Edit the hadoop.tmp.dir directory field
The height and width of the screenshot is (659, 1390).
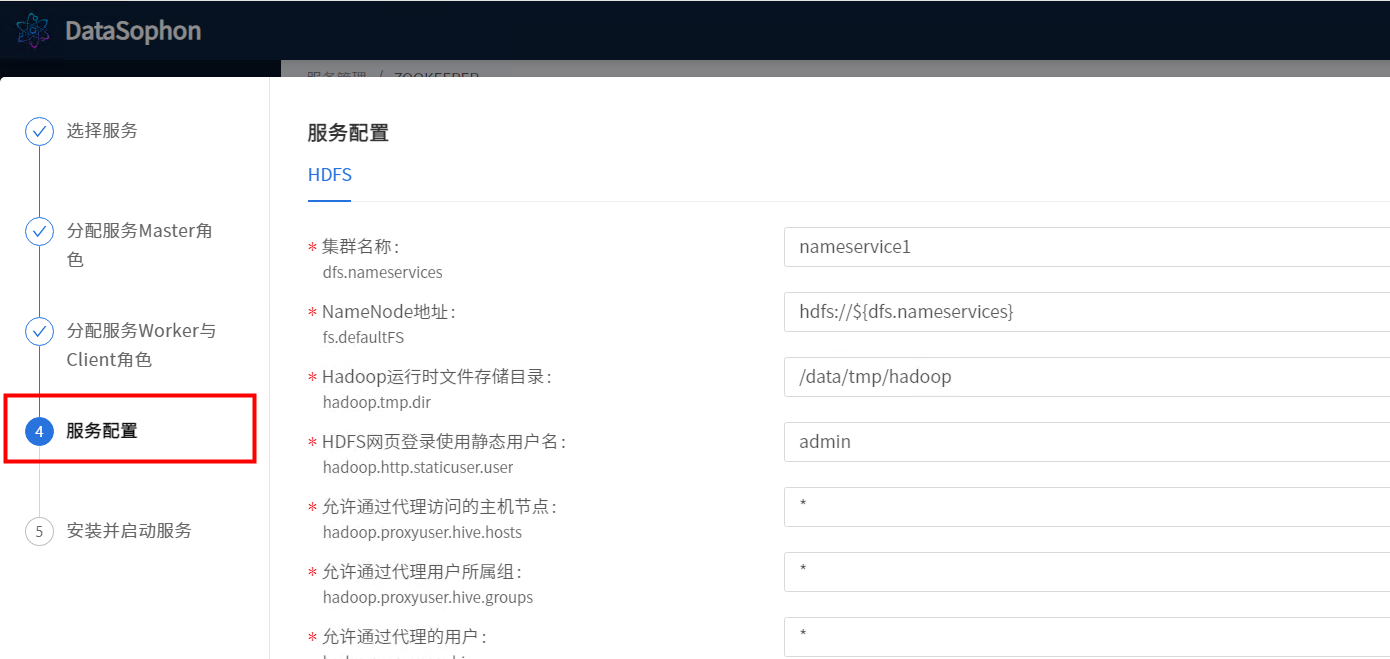[1086, 377]
